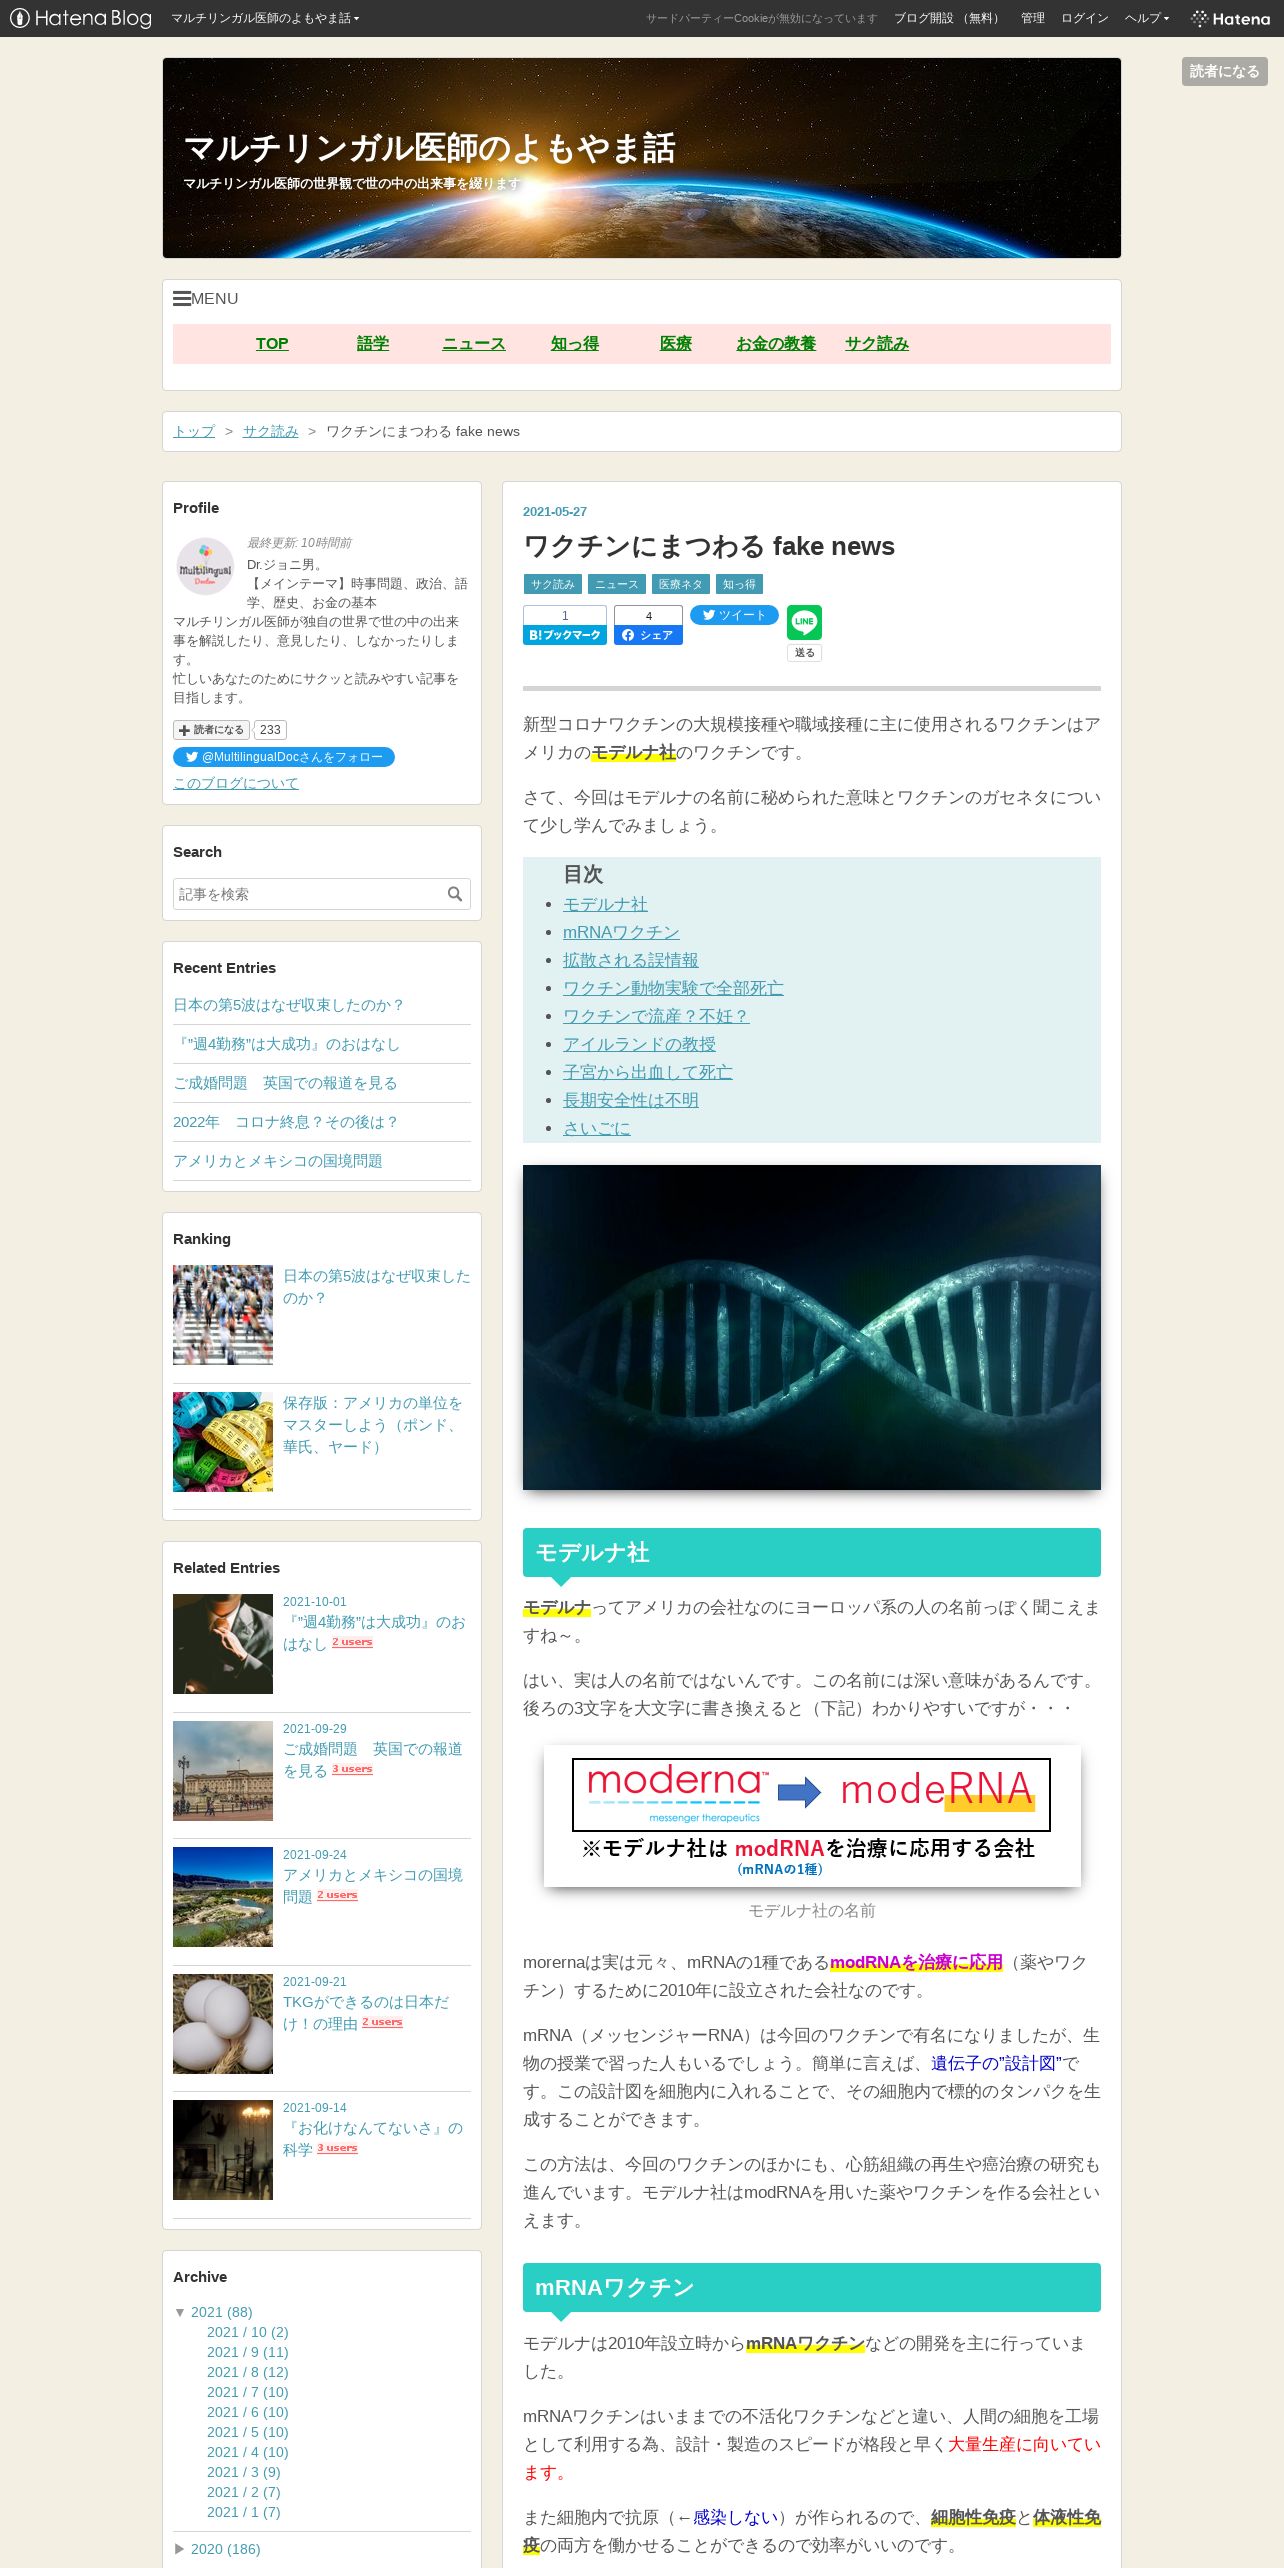Open recent entry 2022年 コロナ終息？その後は？

[x=286, y=1122]
